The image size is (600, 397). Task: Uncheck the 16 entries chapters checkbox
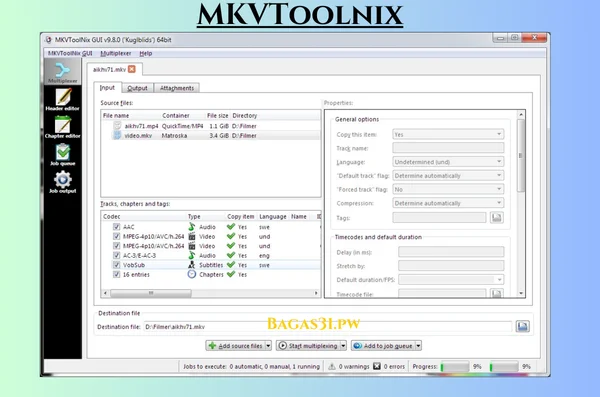pos(116,274)
